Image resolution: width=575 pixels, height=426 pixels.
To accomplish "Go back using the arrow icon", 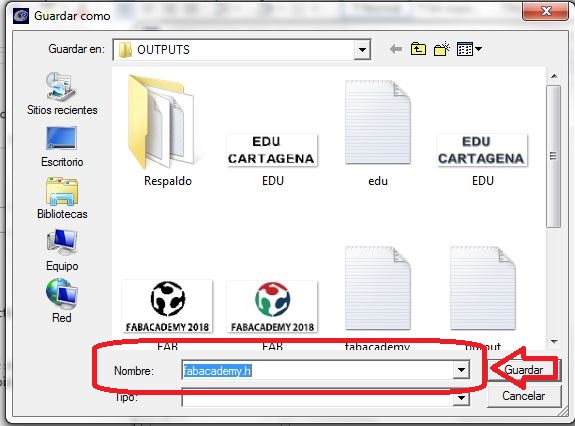I will click(396, 49).
